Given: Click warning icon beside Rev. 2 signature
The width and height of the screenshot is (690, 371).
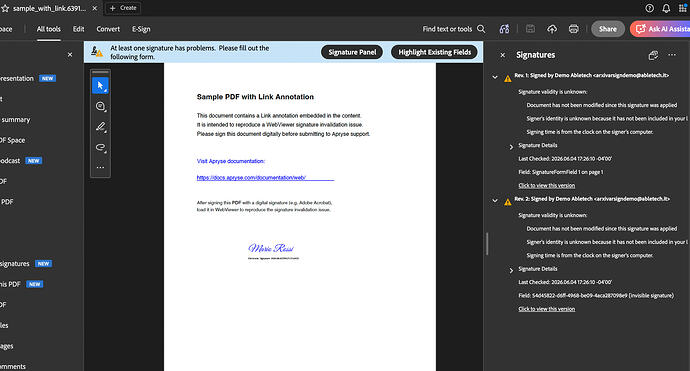Looking at the screenshot, I should click(508, 202).
